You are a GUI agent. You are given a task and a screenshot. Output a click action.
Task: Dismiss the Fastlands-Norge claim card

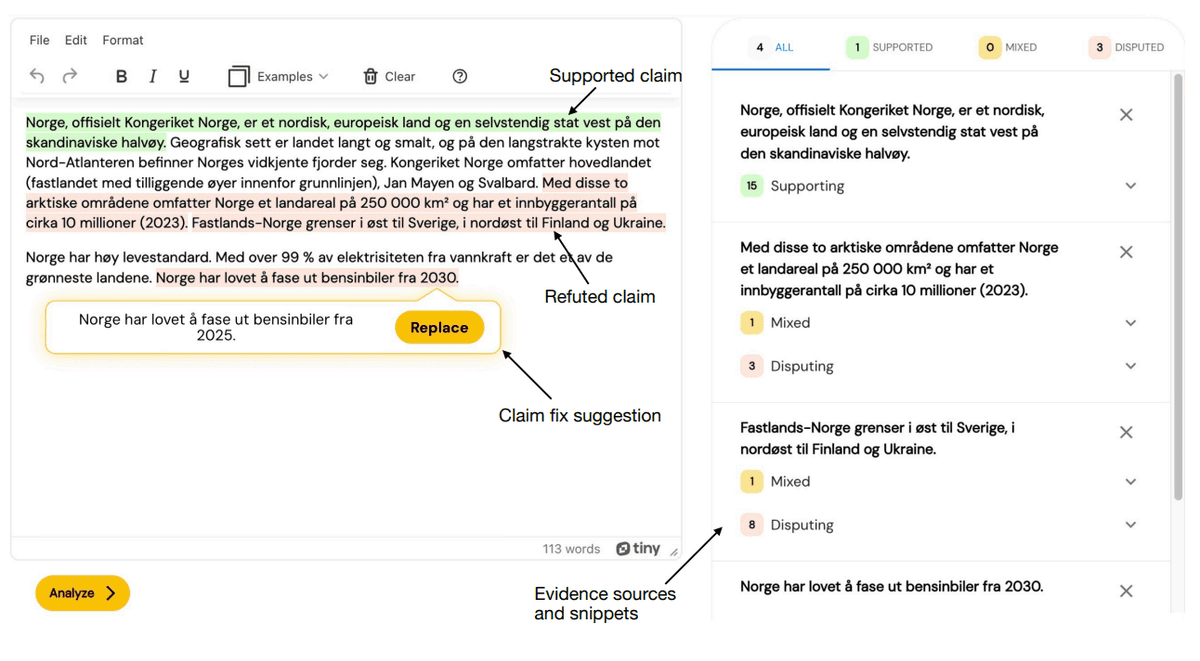coord(1126,432)
